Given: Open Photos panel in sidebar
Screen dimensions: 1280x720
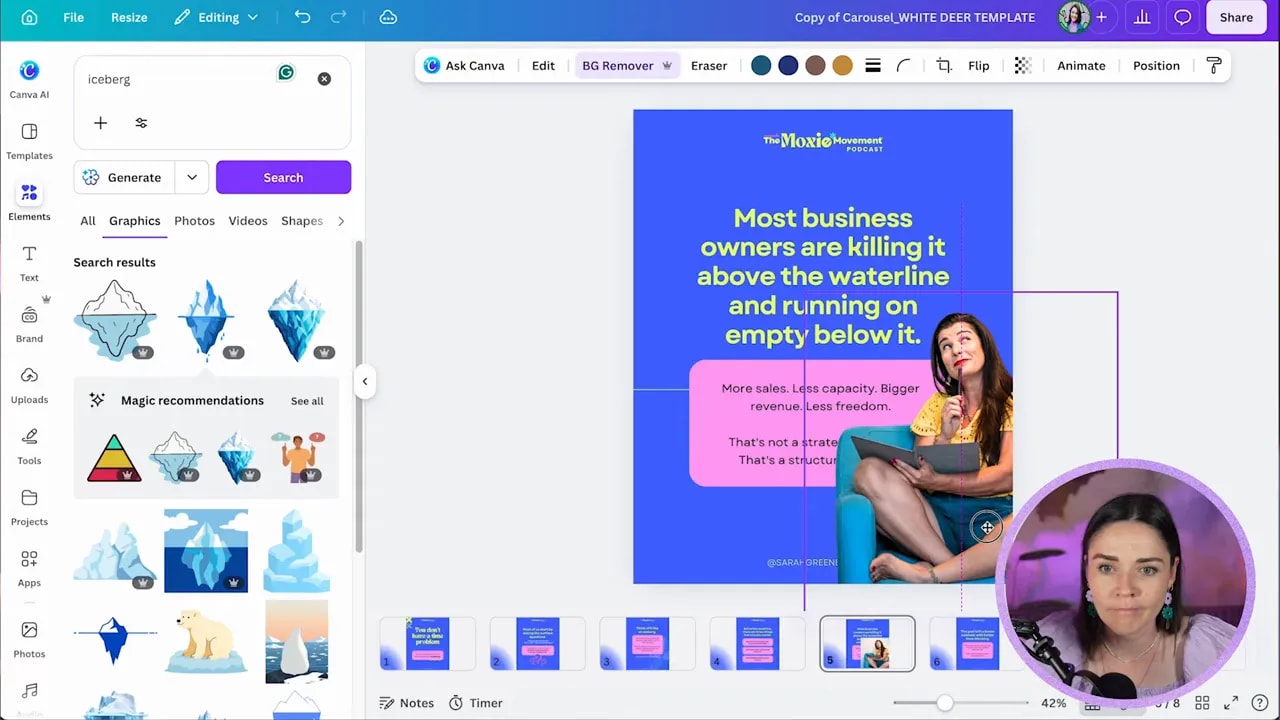Looking at the screenshot, I should pyautogui.click(x=29, y=639).
